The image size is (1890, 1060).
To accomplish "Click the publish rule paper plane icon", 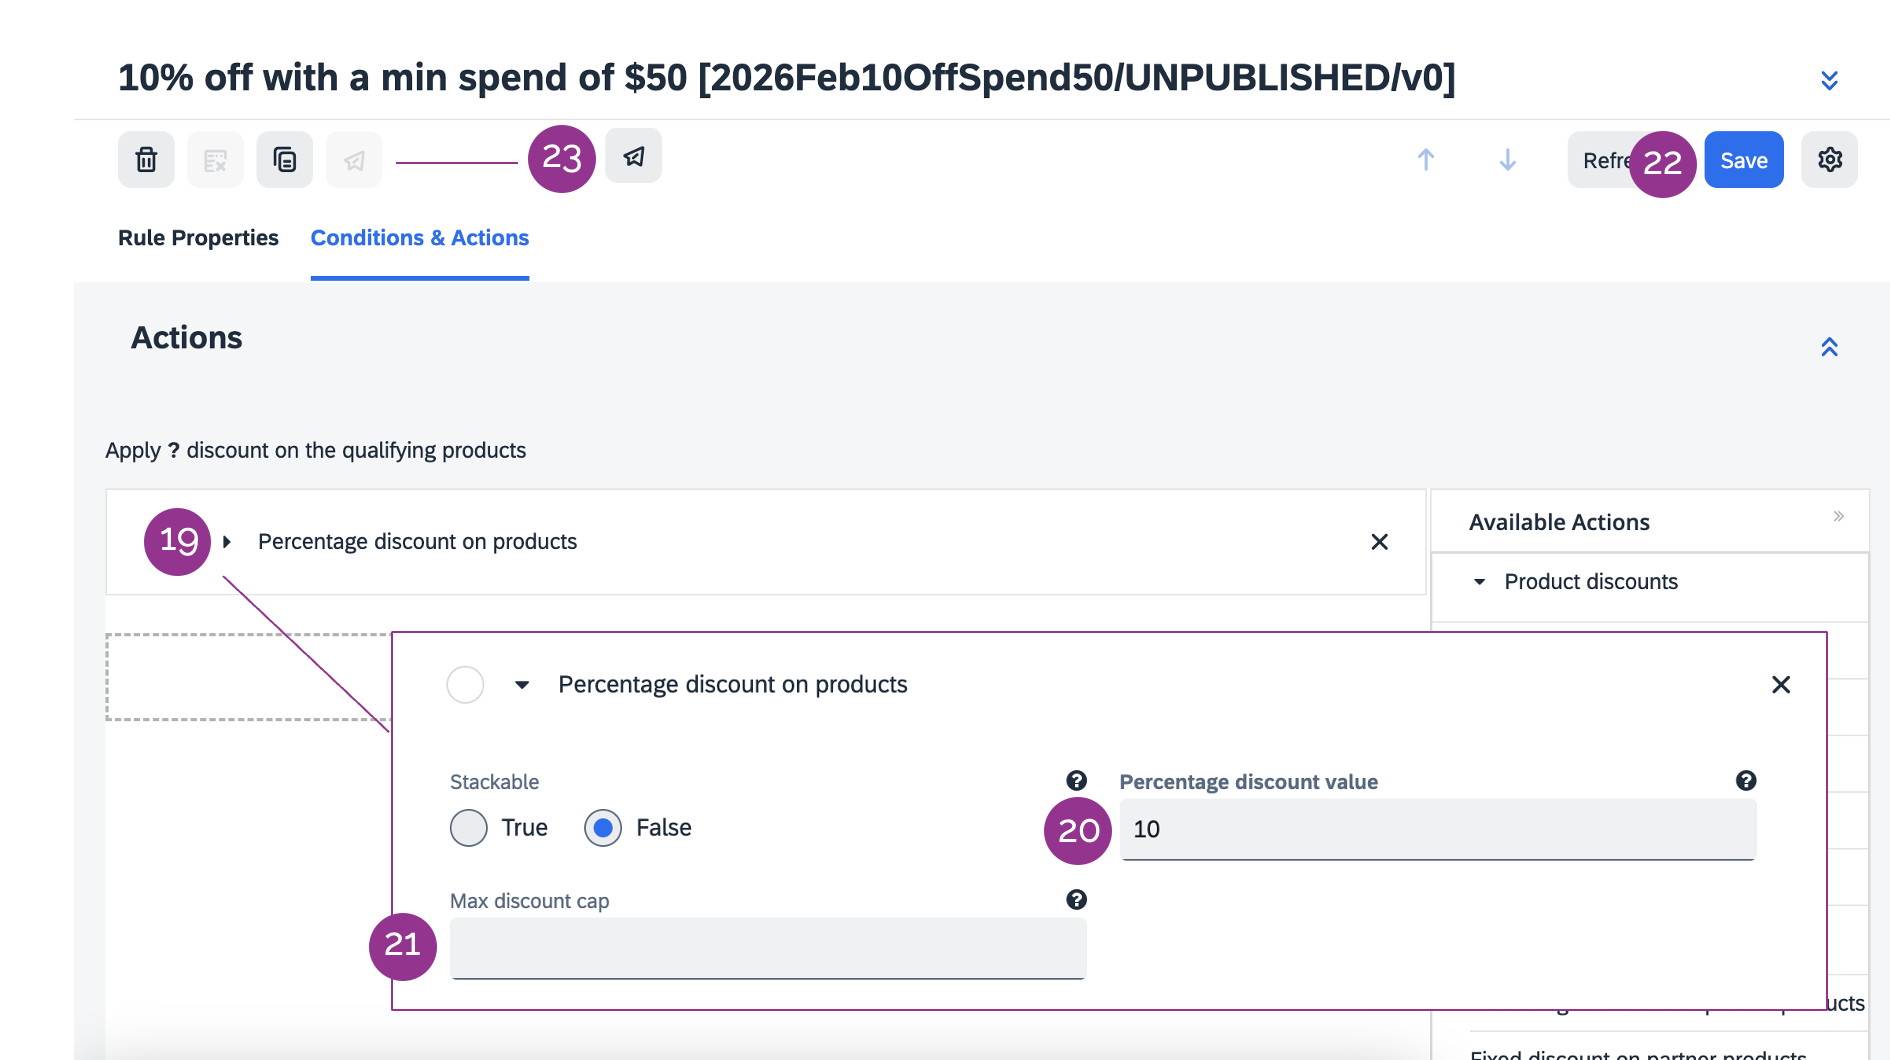I will pos(634,156).
